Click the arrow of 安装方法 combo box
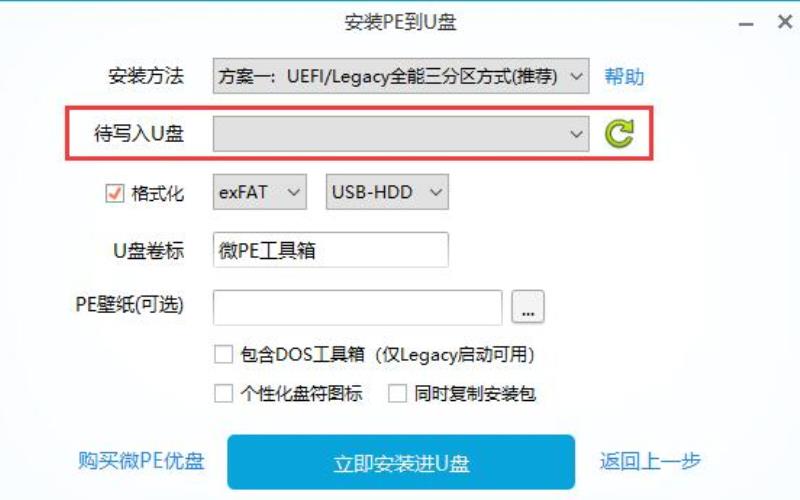Screen dimensions: 800x500 pos(577,77)
